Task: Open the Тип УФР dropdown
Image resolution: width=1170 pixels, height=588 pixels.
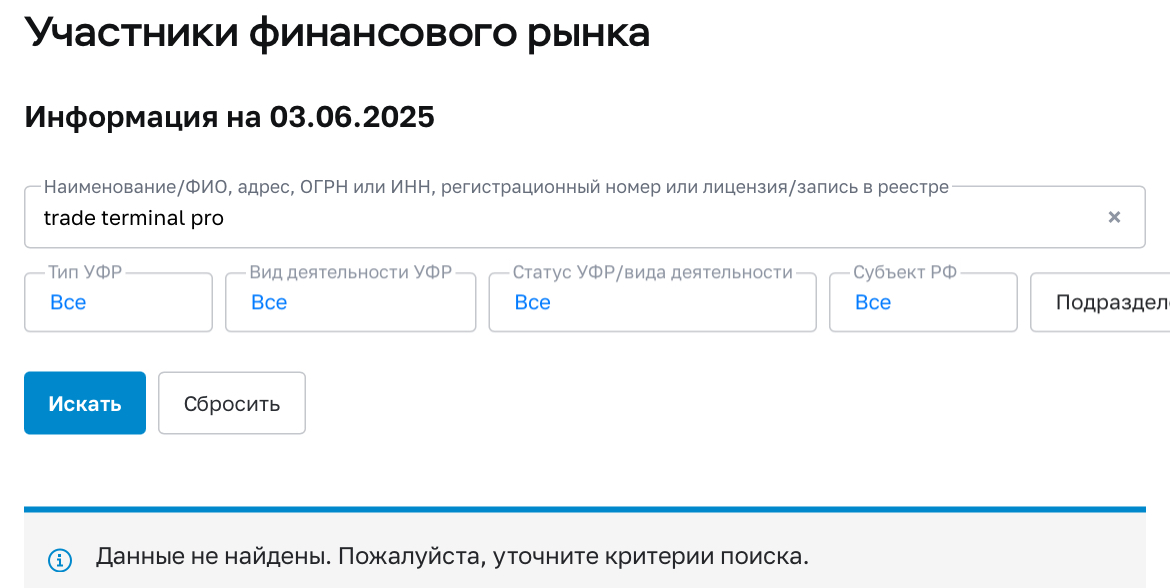Action: [118, 303]
